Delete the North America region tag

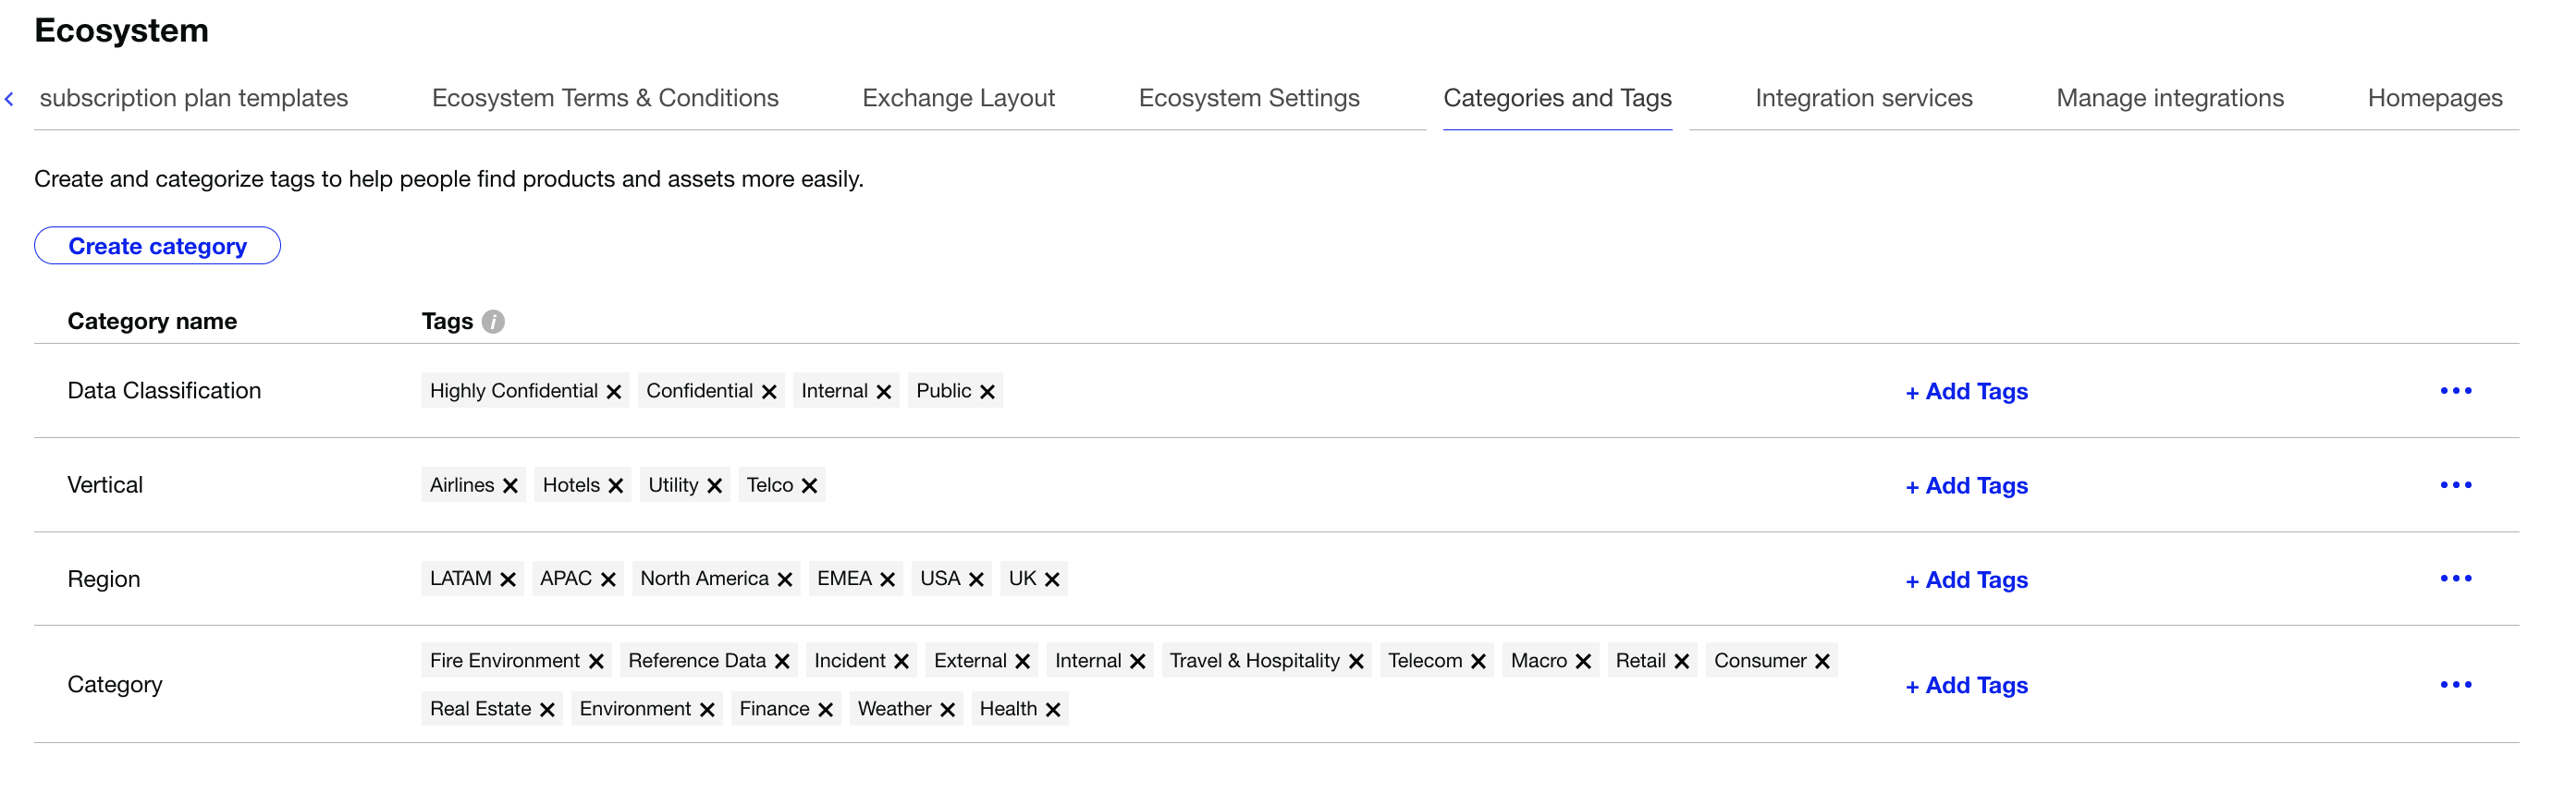[x=785, y=580]
